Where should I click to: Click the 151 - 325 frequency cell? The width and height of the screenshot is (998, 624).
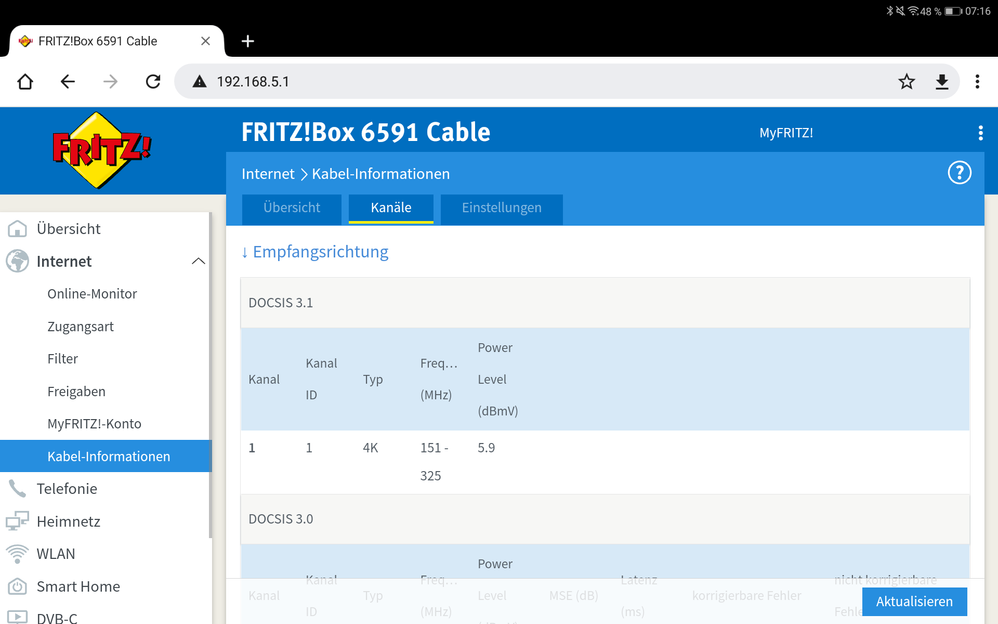[434, 462]
